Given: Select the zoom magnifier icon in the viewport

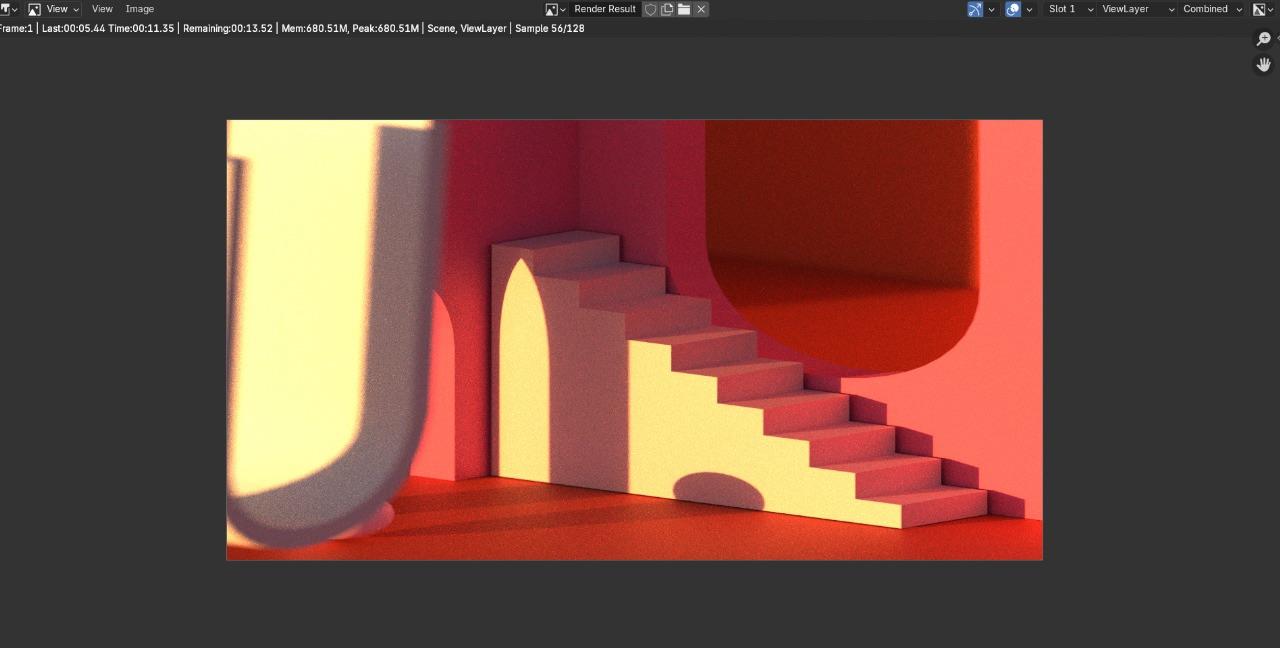Looking at the screenshot, I should coord(1263,39).
